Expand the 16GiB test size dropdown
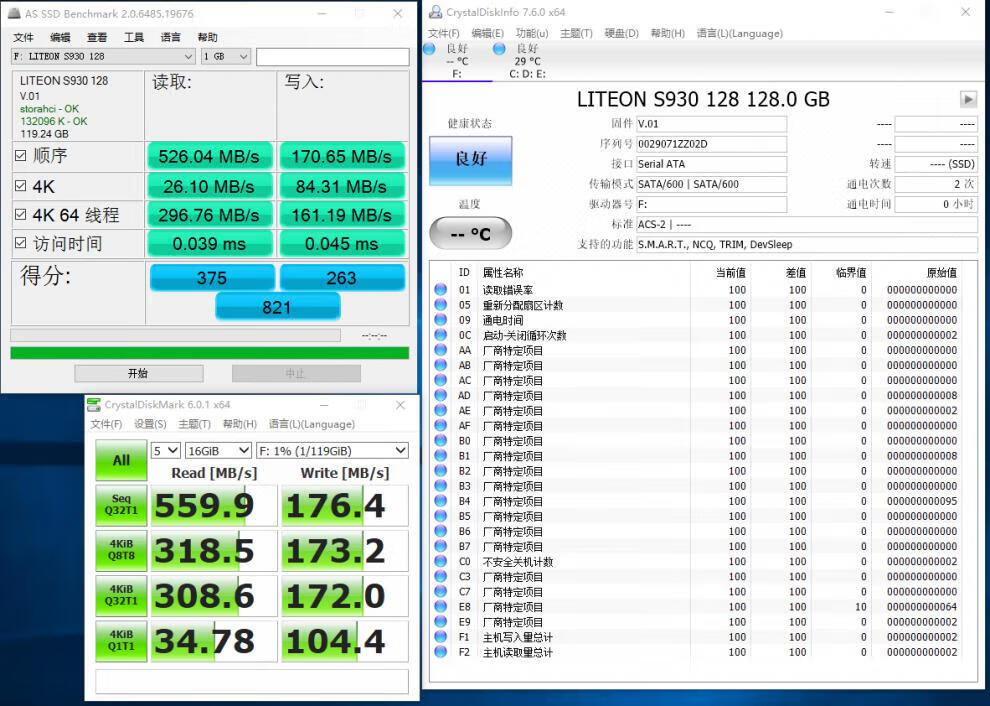This screenshot has width=990, height=706. coord(218,451)
